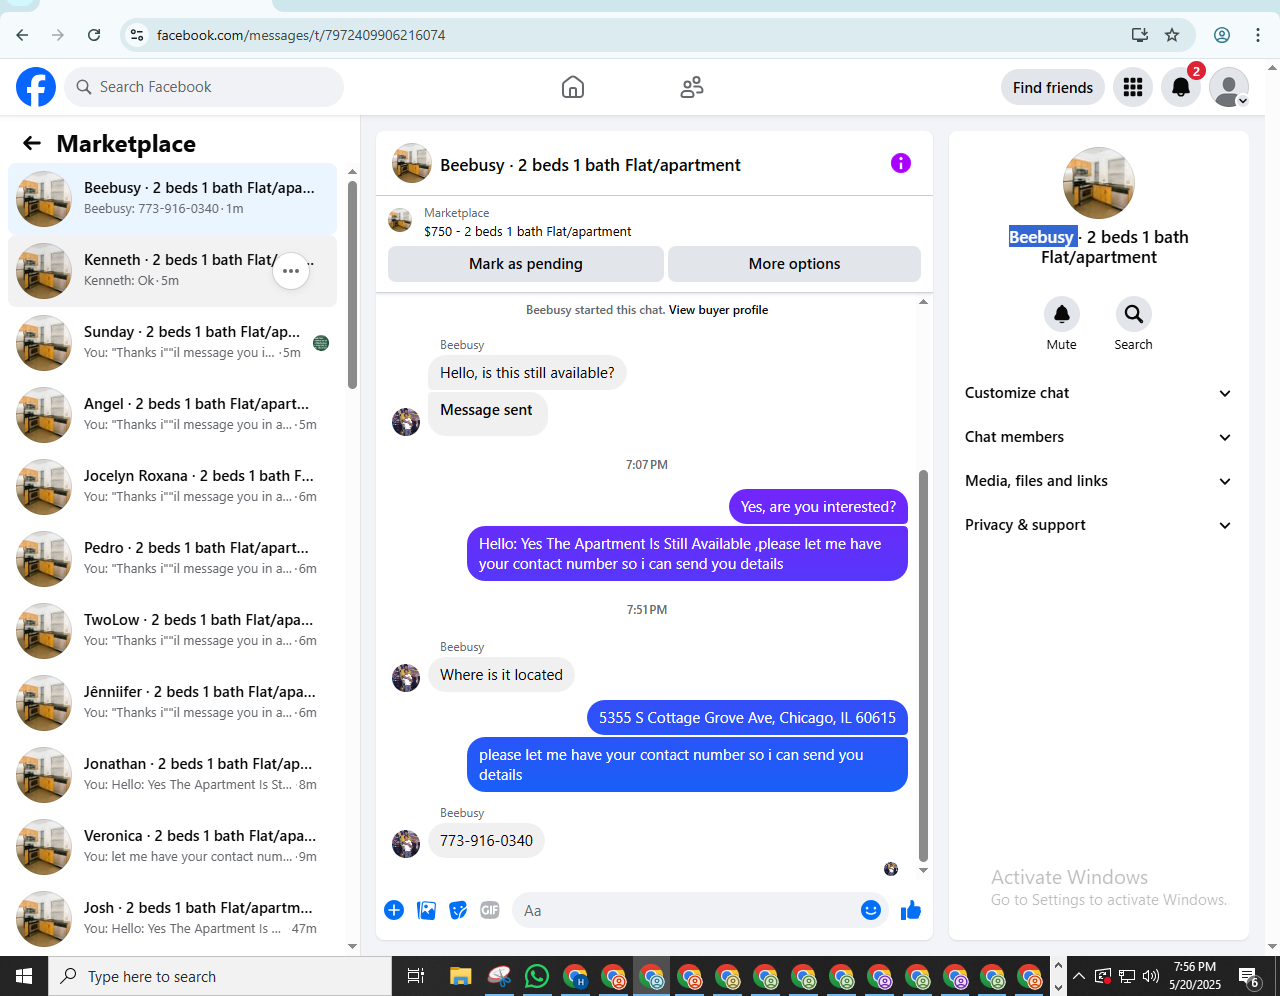Choose a GIF icon
Screen dimensions: 1280x996
coord(490,910)
